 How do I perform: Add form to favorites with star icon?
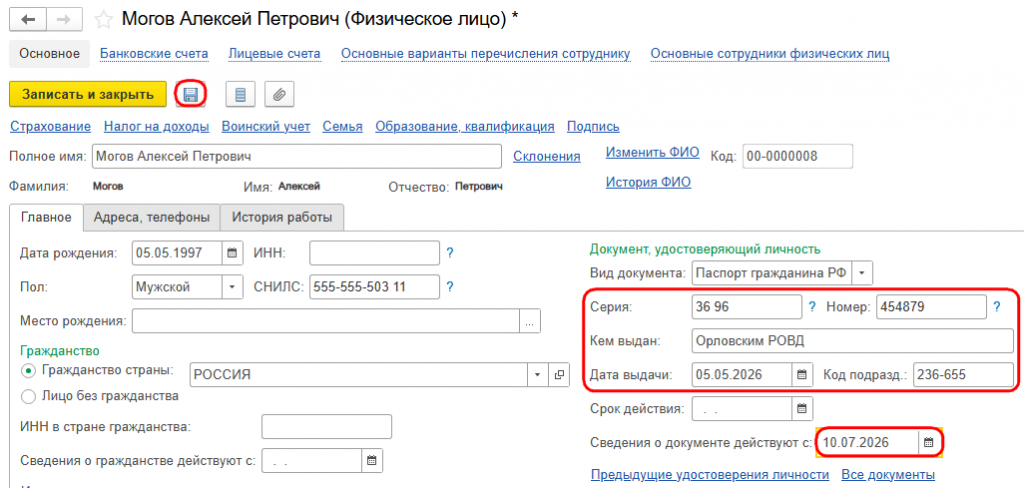click(104, 20)
